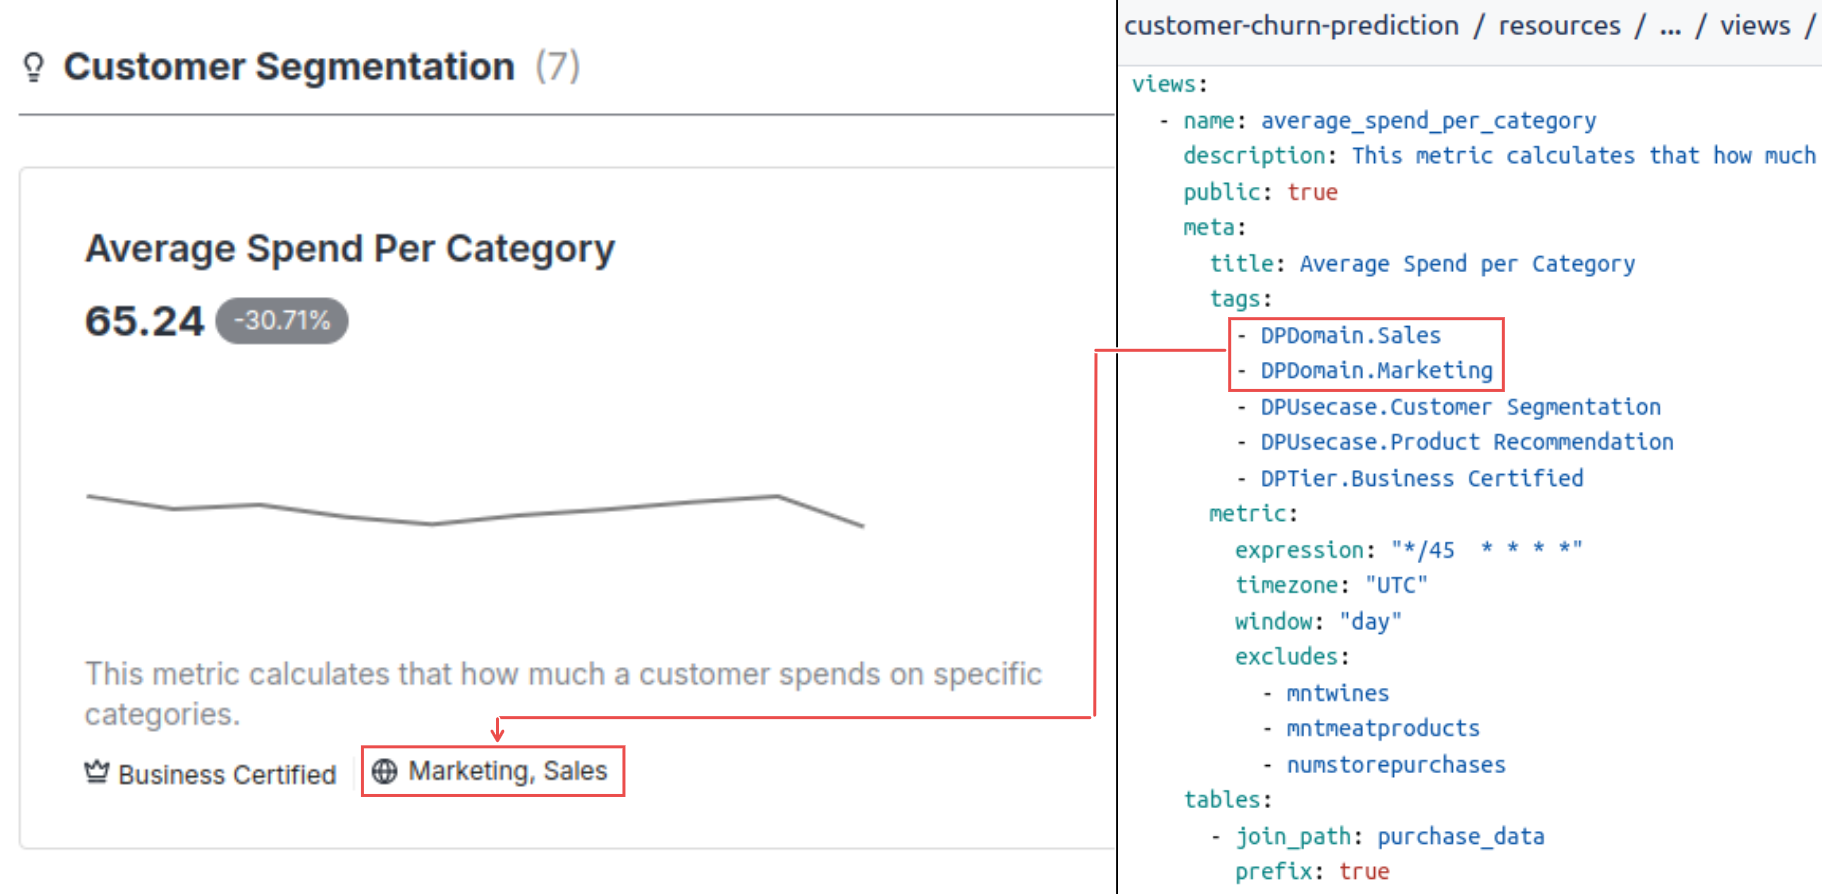Click the -30.71% change badge

point(282,321)
